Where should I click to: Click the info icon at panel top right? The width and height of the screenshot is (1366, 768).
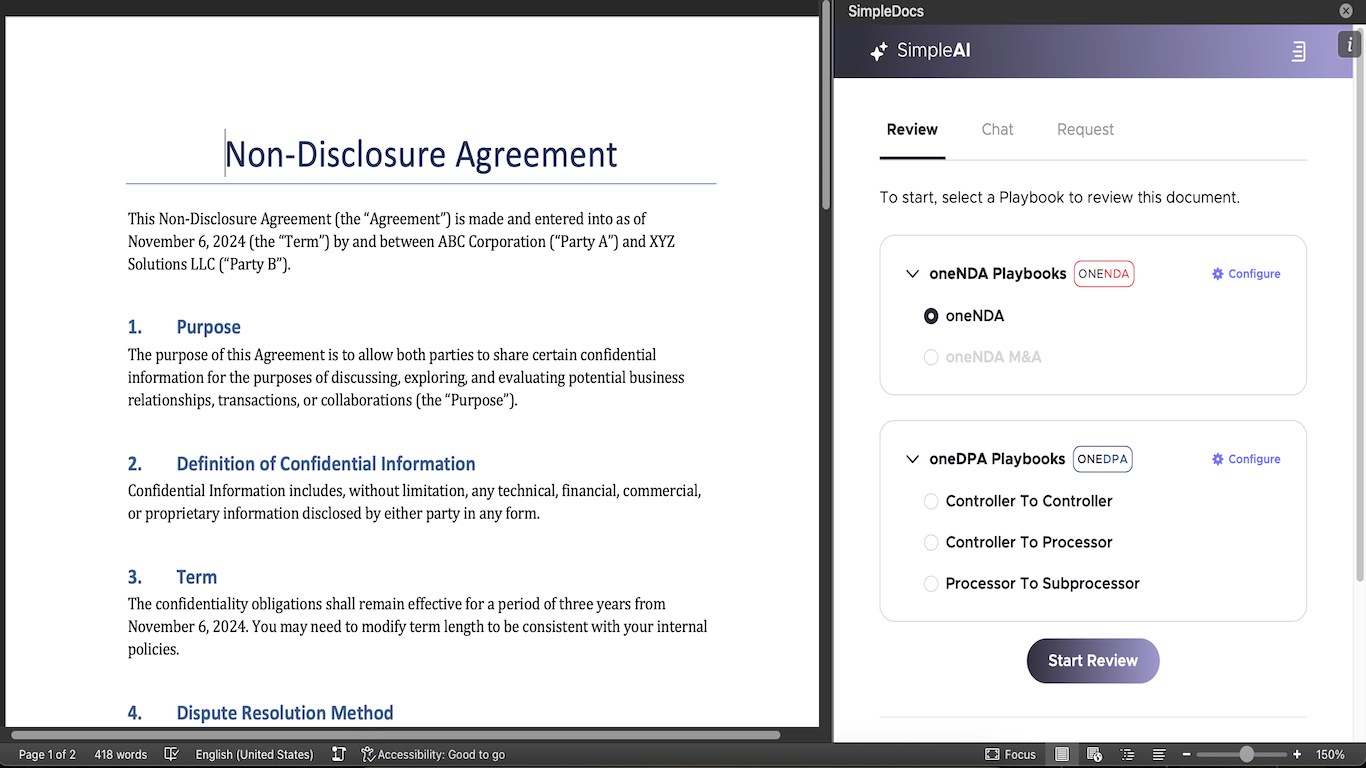[x=1350, y=44]
